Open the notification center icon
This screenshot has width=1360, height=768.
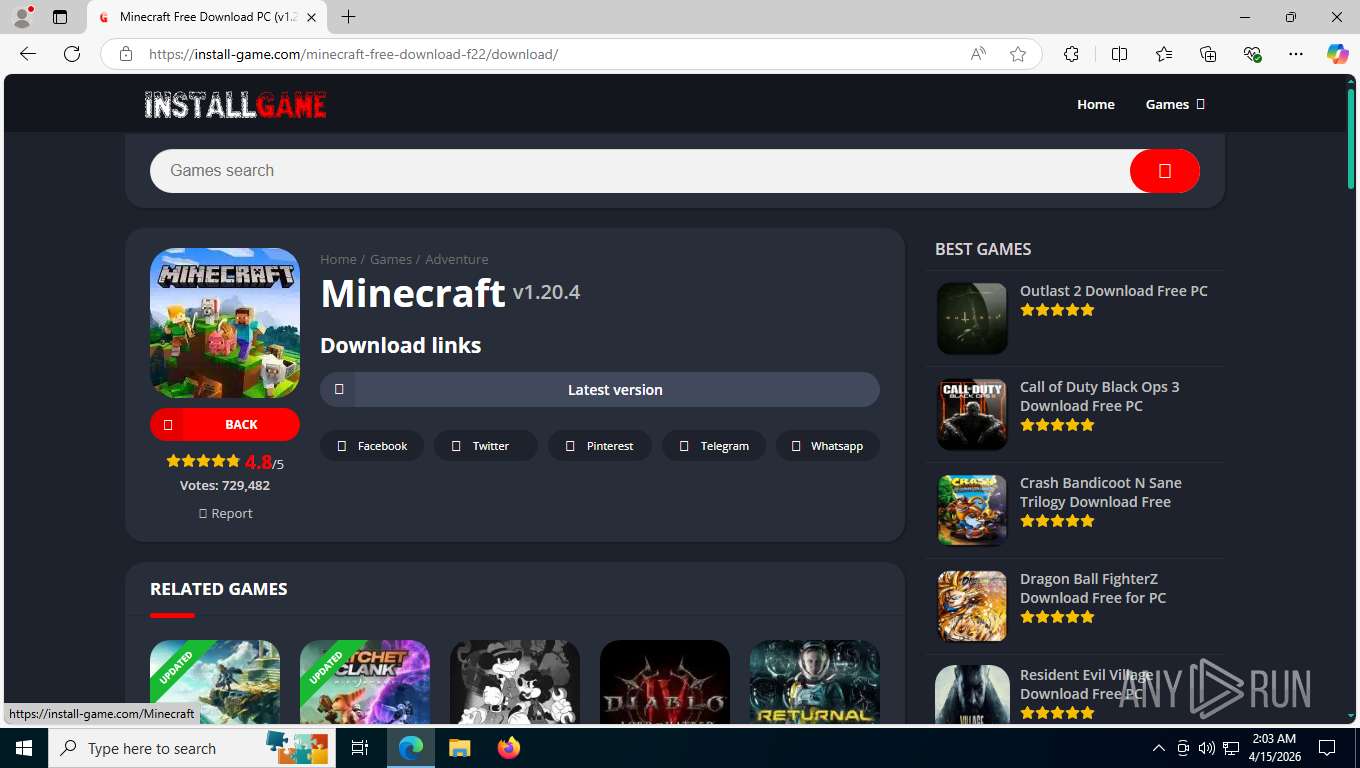[1327, 748]
